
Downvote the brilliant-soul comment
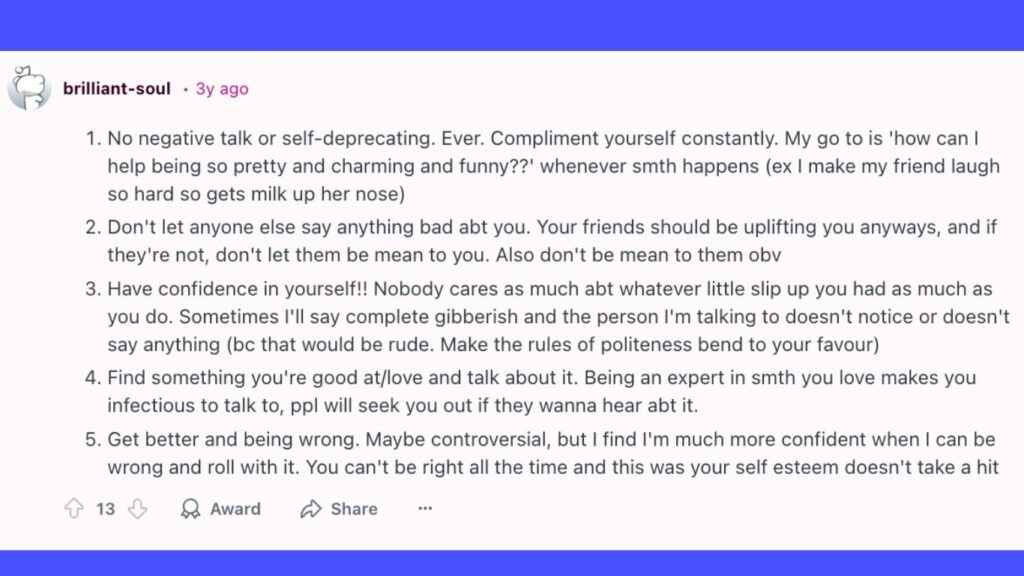[137, 509]
